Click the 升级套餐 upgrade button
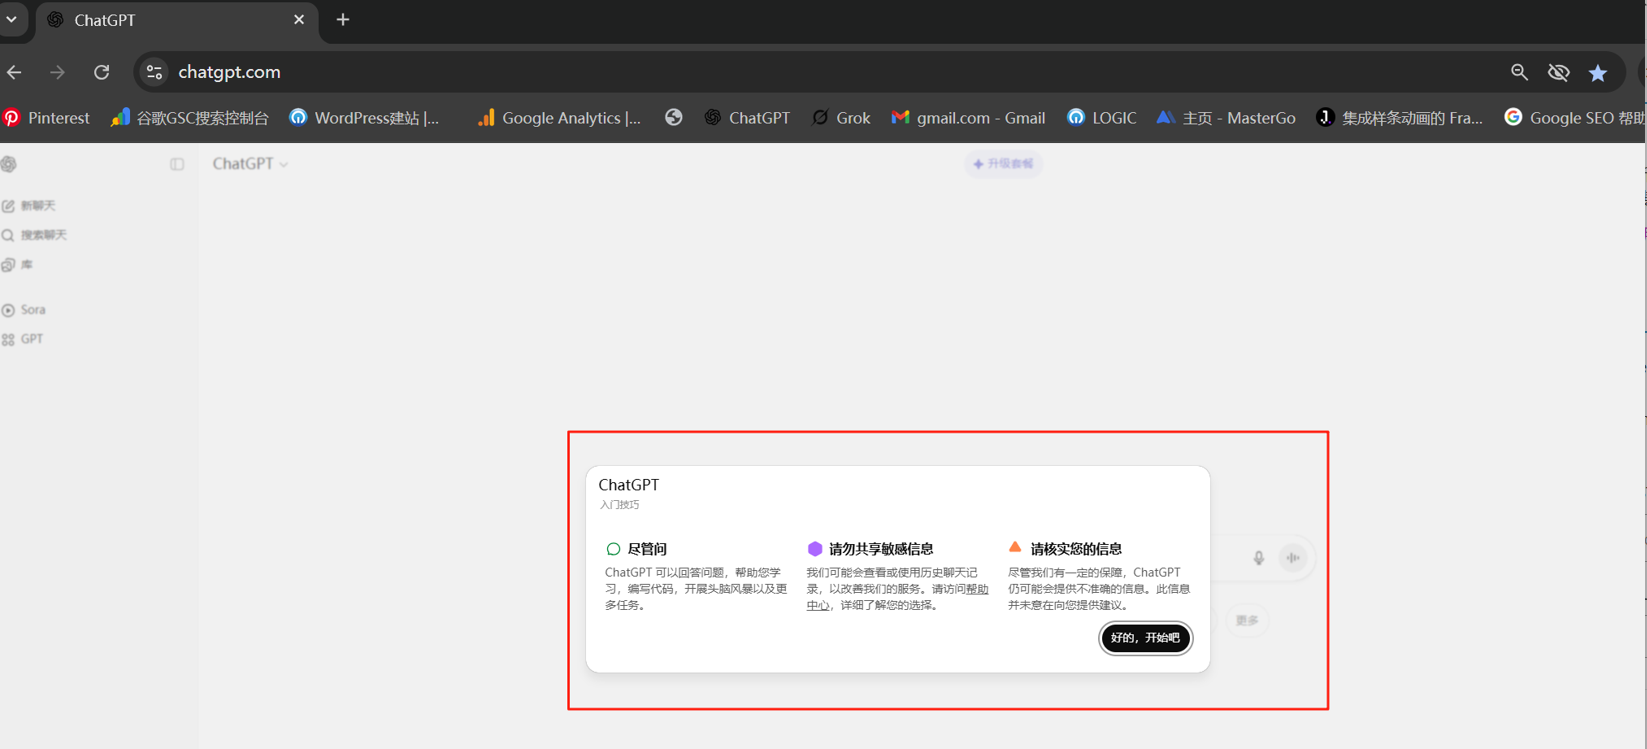 (1003, 164)
